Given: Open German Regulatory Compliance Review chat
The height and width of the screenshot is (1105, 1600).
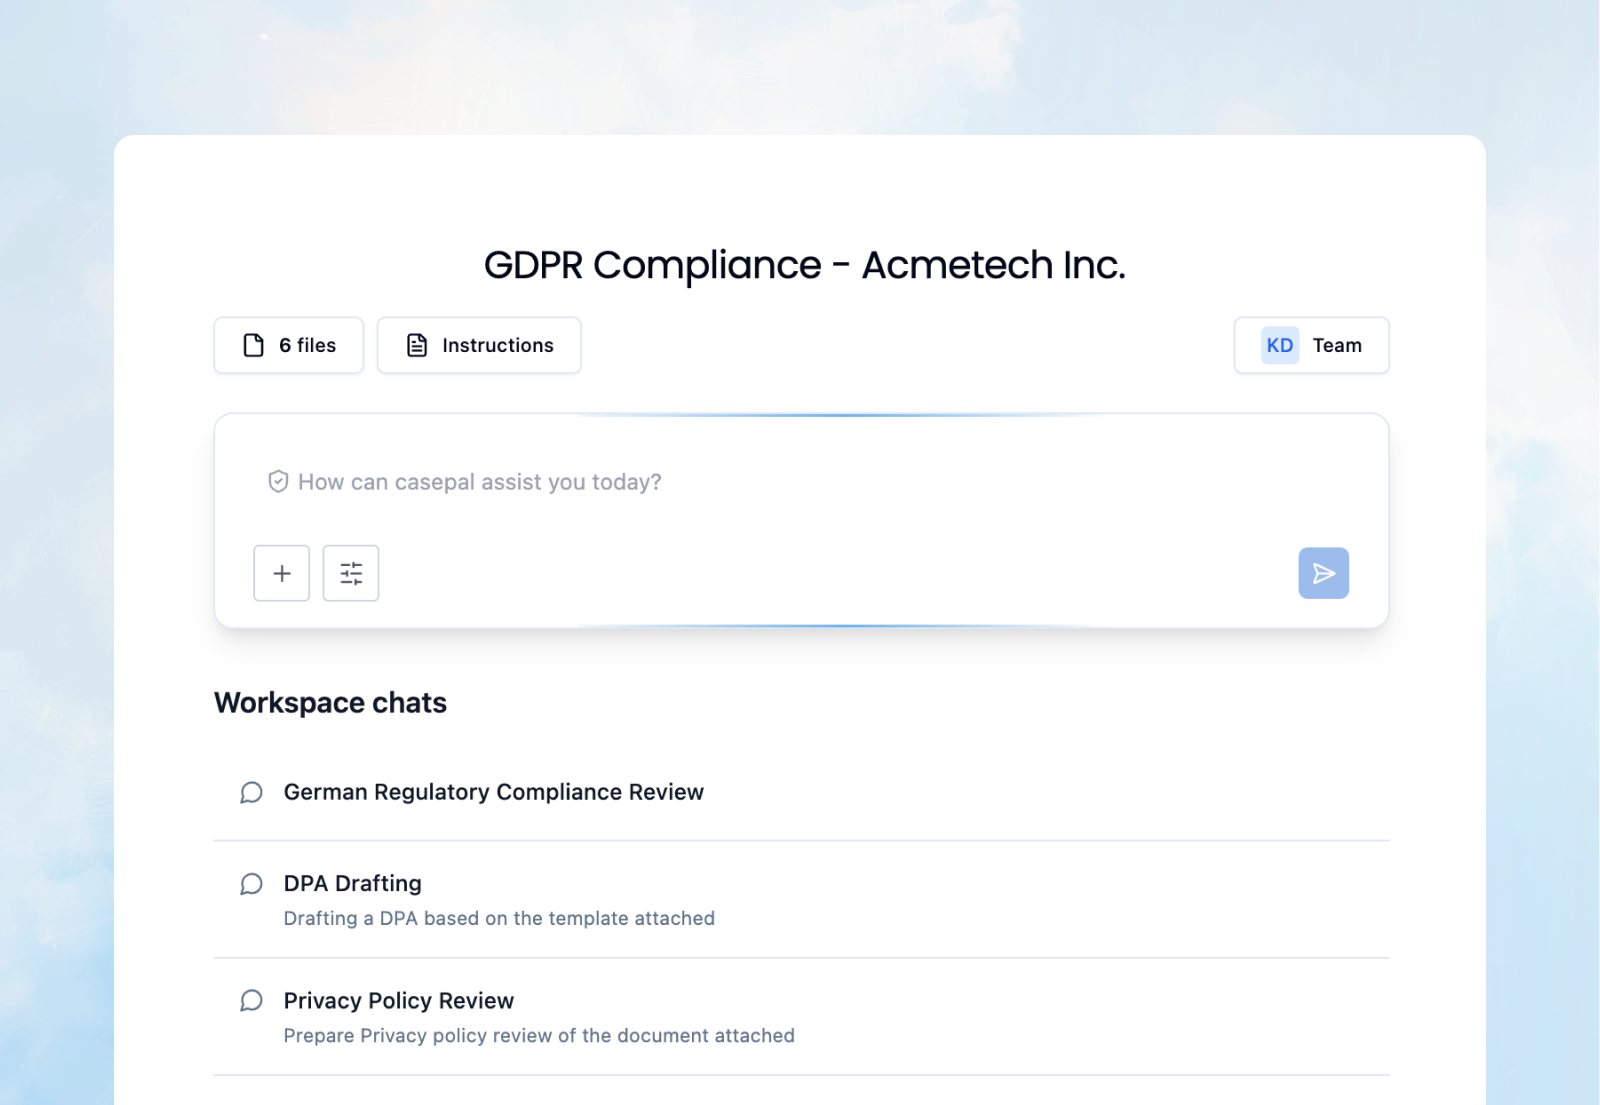Looking at the screenshot, I should (x=801, y=793).
